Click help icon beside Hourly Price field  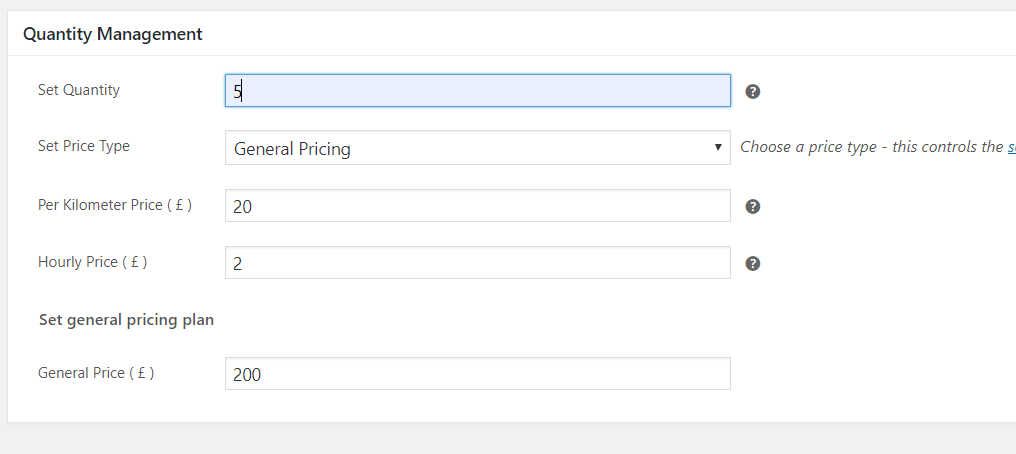753,263
